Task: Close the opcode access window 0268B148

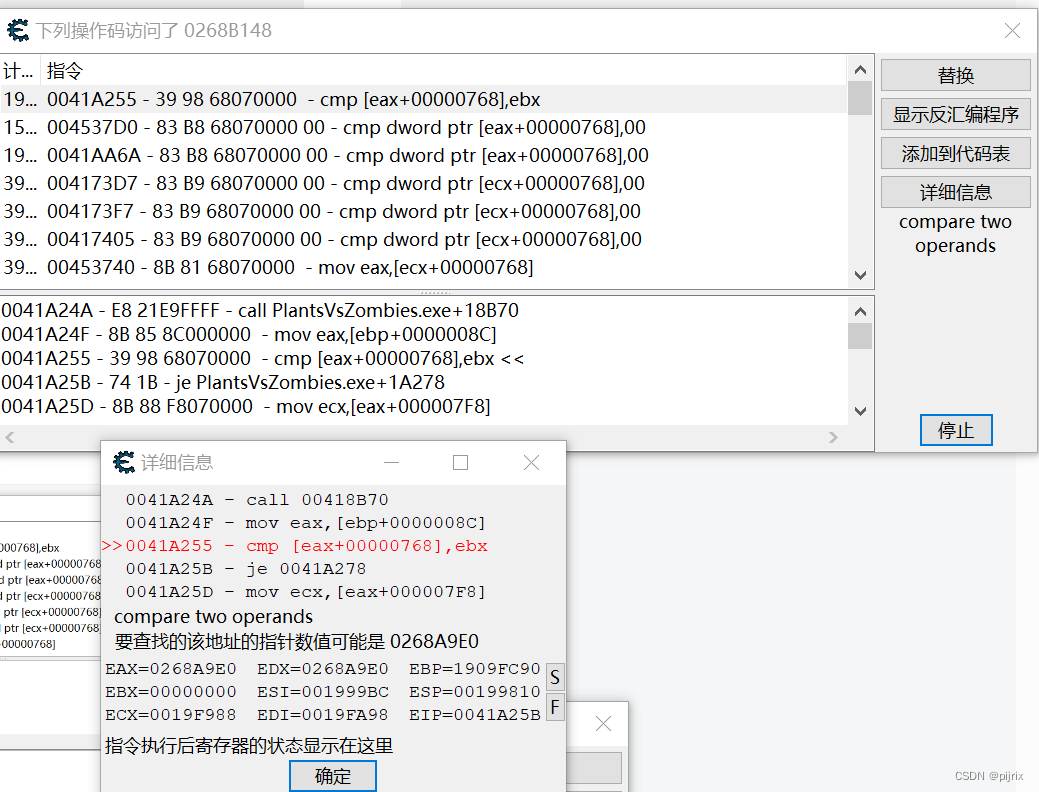Action: point(1012,30)
